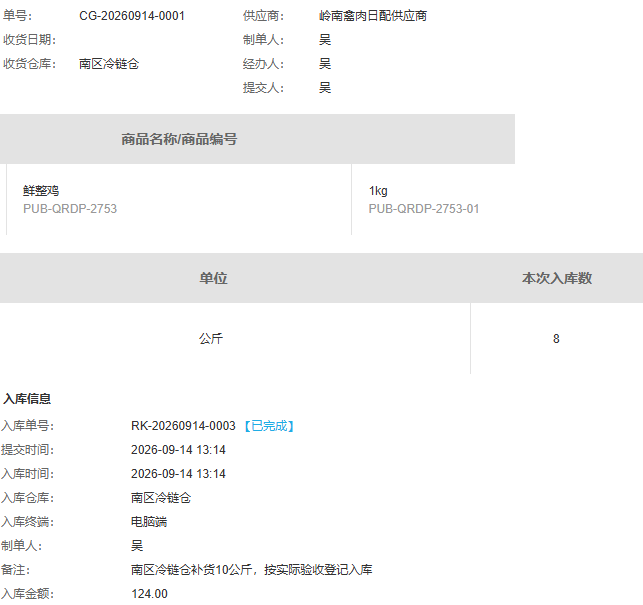Click product code PUB-QRDP-2753
Image resolution: width=643 pixels, height=605 pixels.
[70, 209]
